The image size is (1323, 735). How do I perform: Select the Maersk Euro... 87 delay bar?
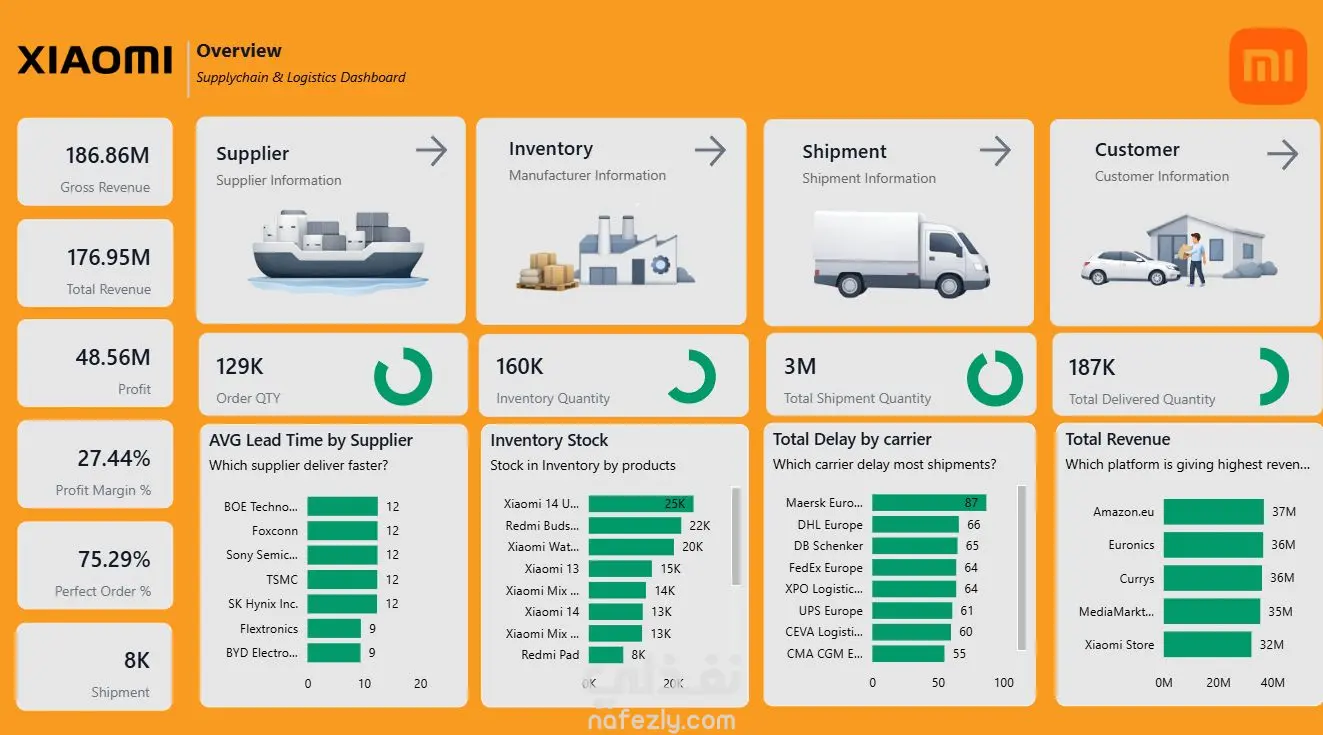(929, 503)
